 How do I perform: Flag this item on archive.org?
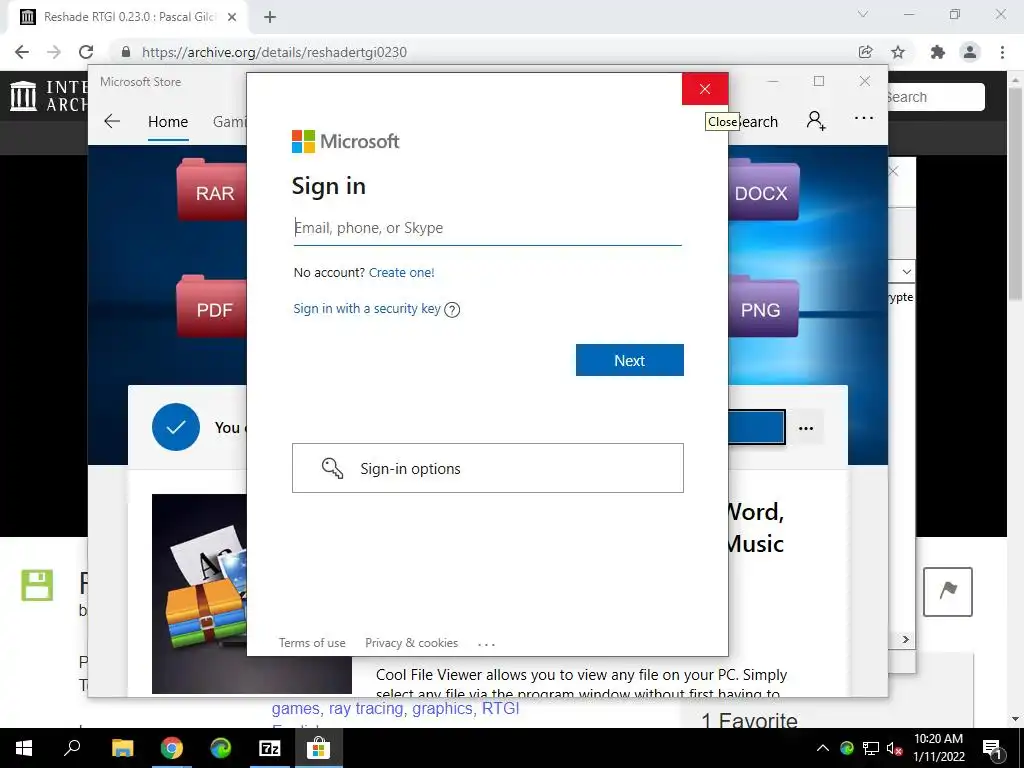(948, 592)
